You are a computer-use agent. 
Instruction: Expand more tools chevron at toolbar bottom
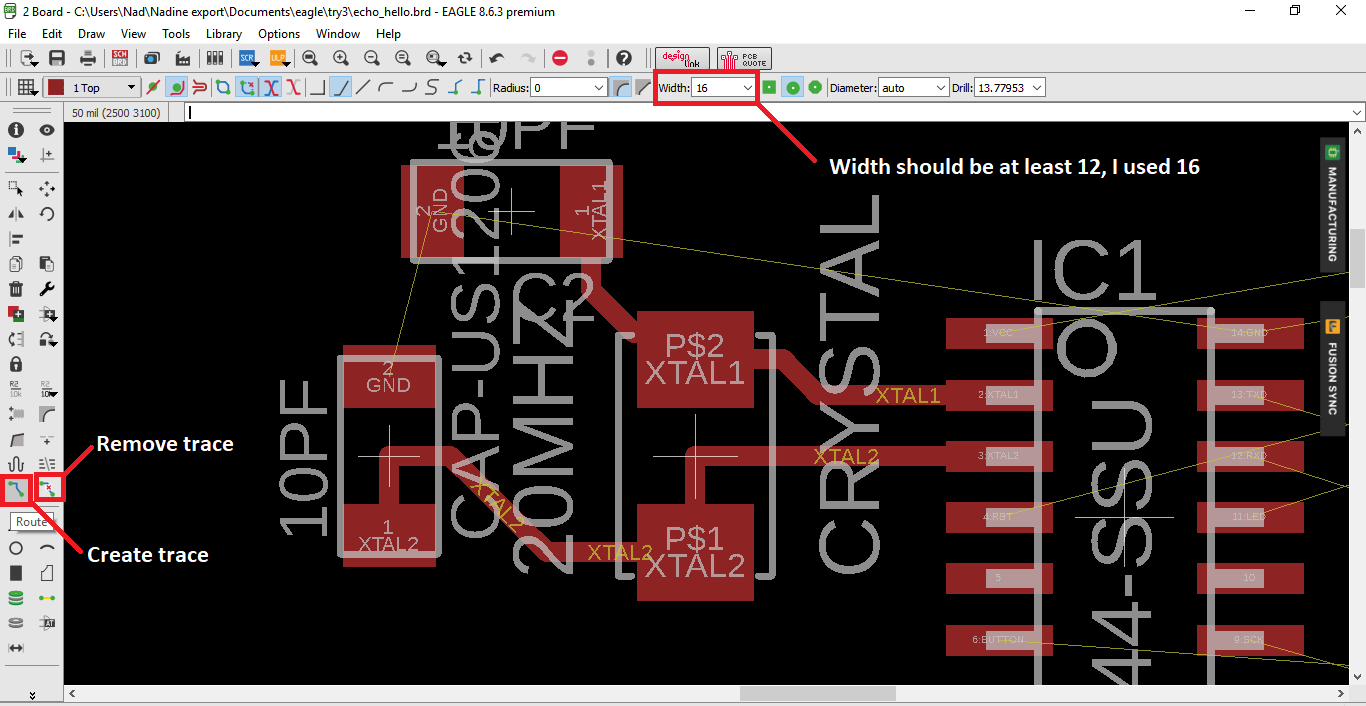pos(32,694)
